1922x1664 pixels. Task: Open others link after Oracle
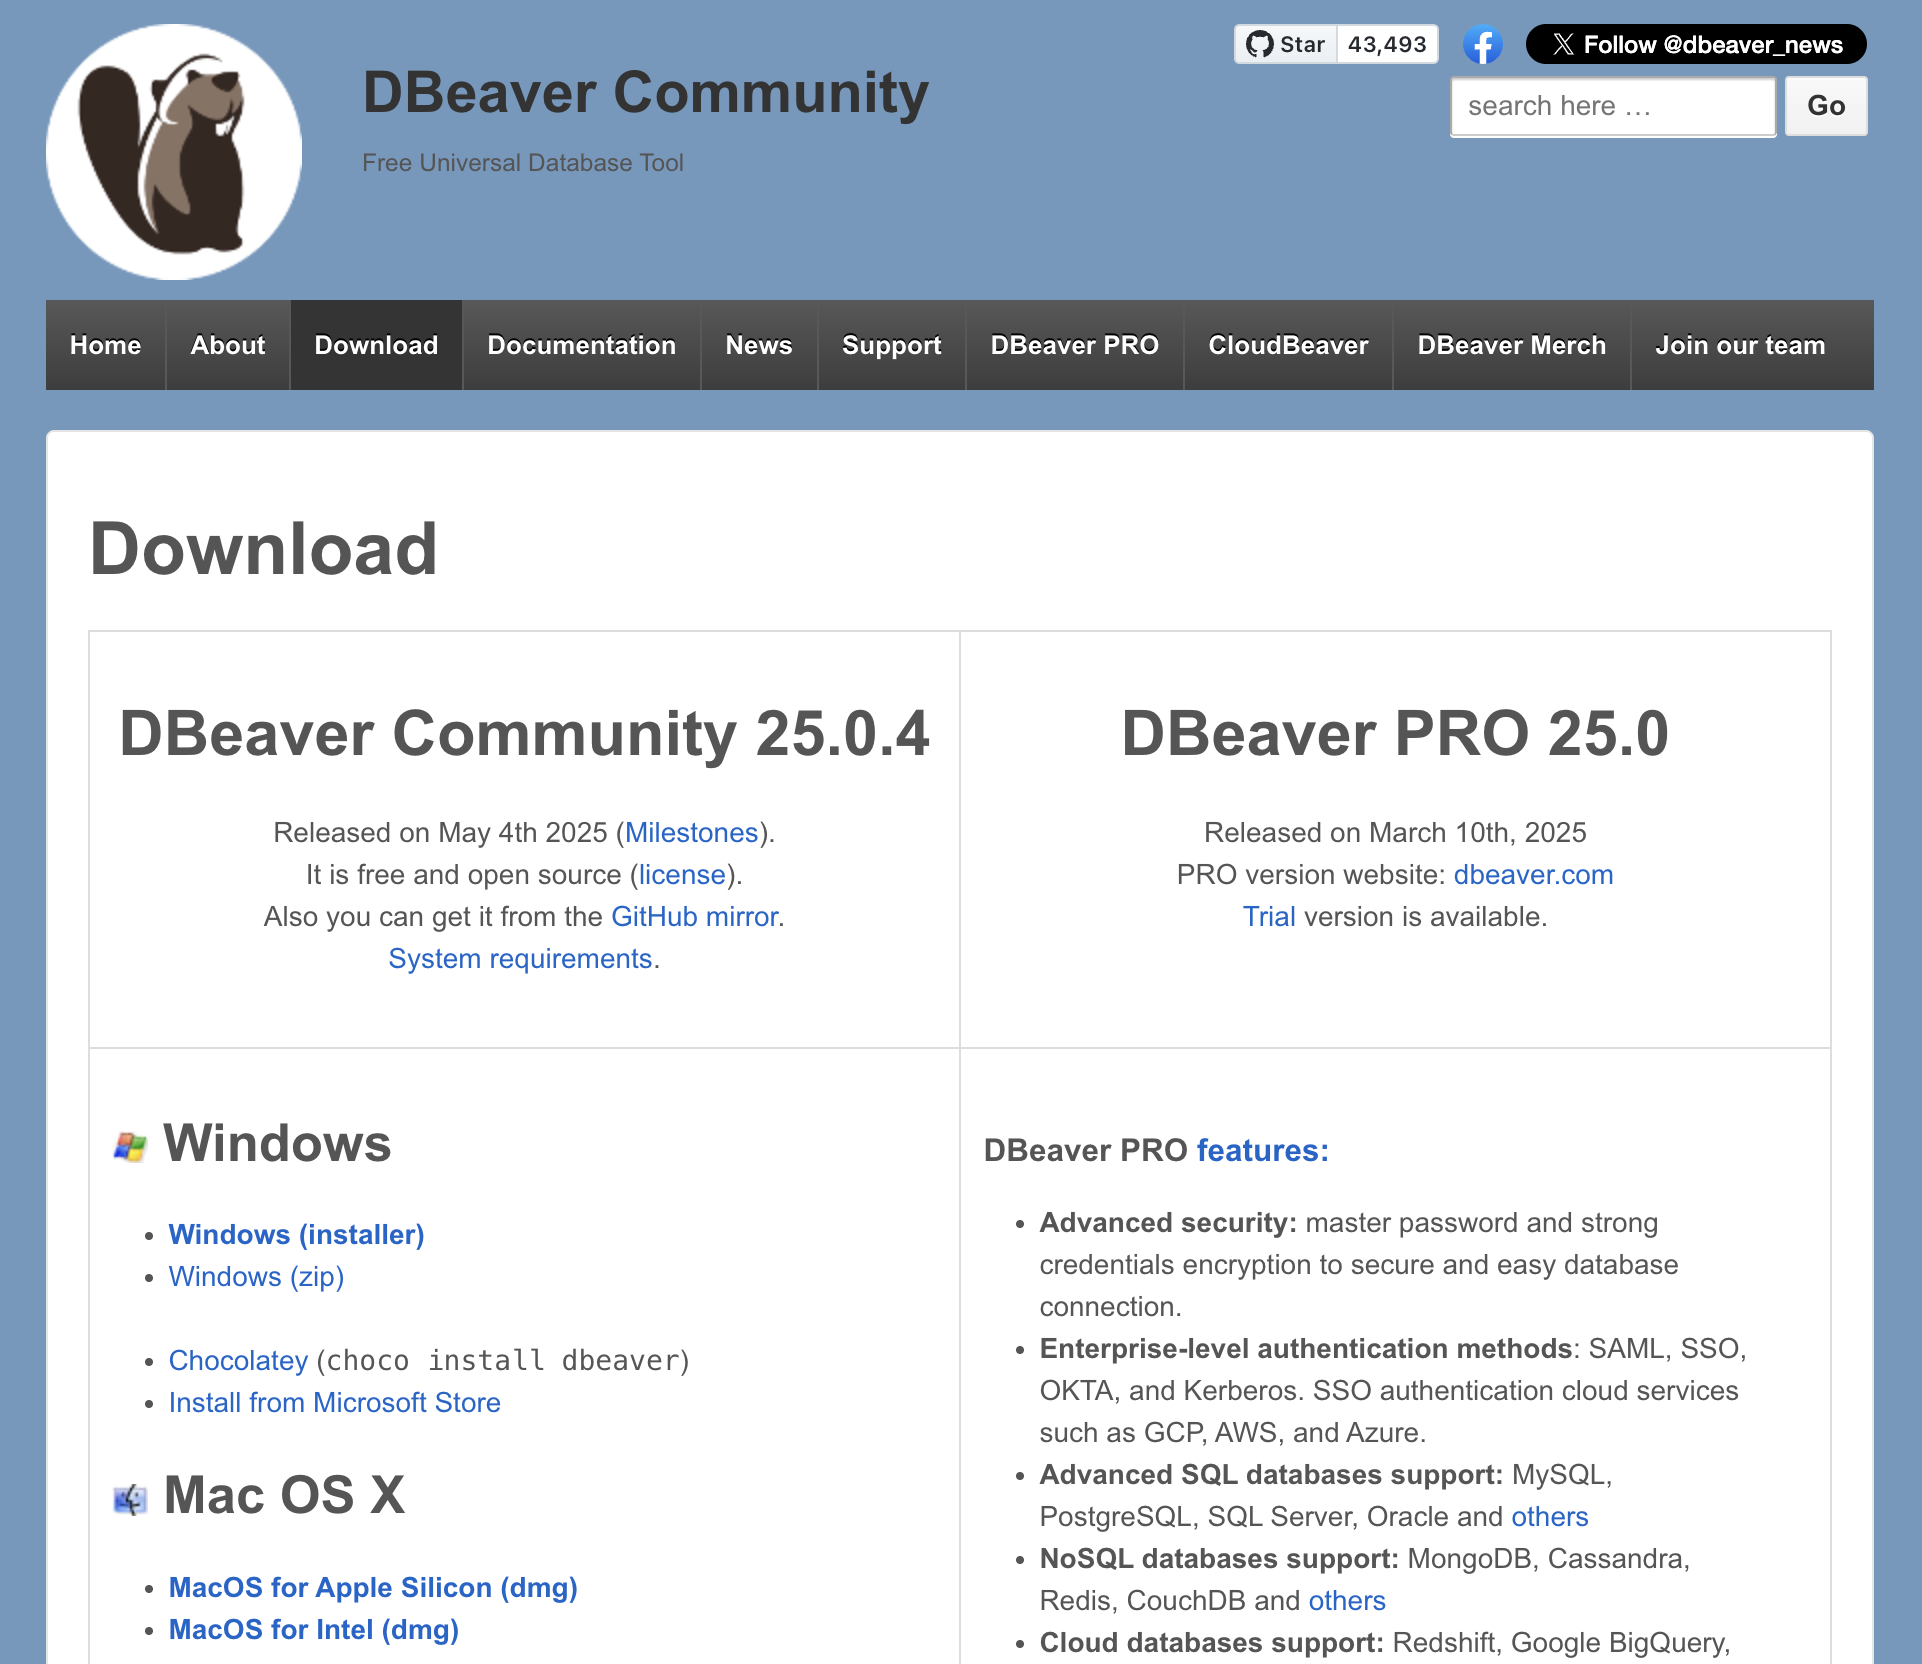tap(1549, 1517)
